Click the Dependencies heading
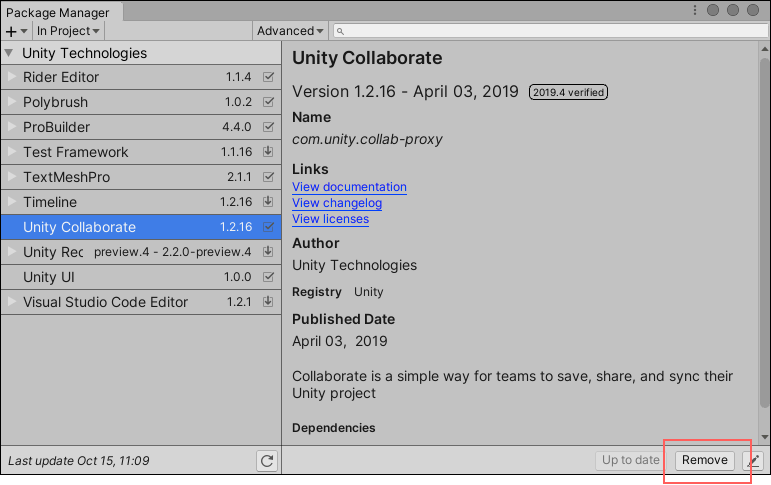The image size is (771, 485). click(x=333, y=428)
